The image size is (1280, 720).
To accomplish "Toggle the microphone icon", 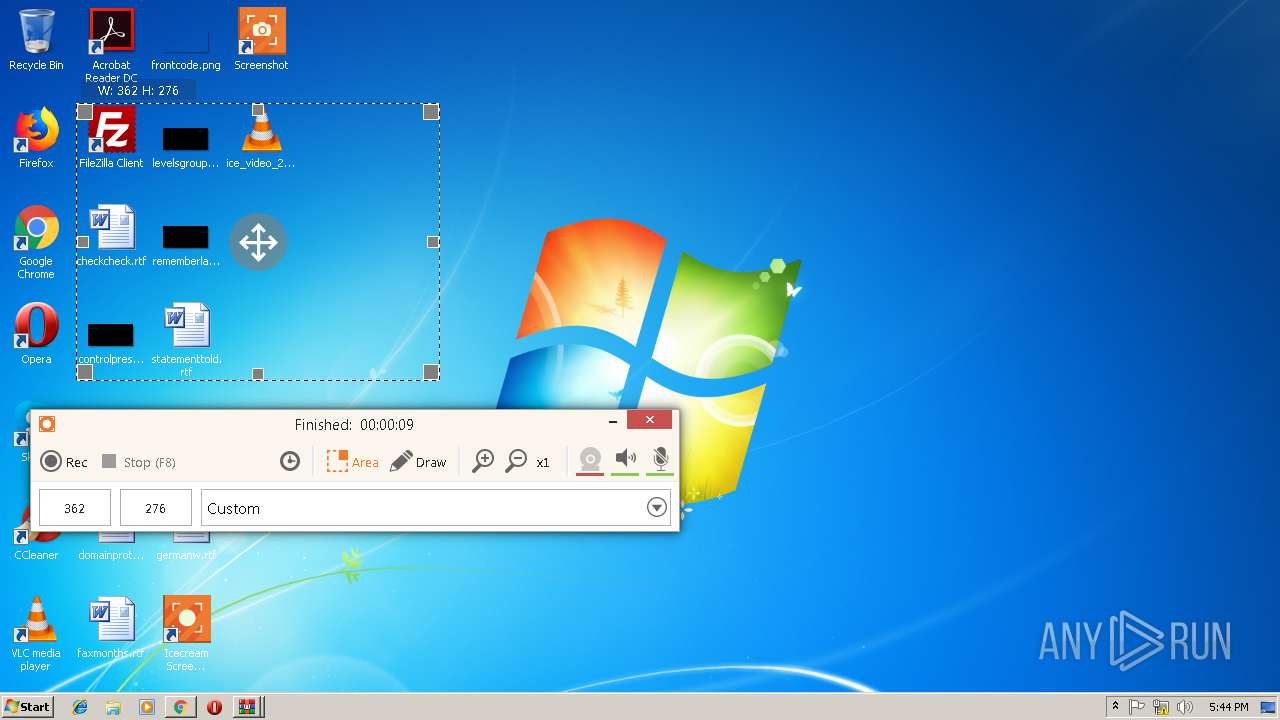I will click(660, 460).
